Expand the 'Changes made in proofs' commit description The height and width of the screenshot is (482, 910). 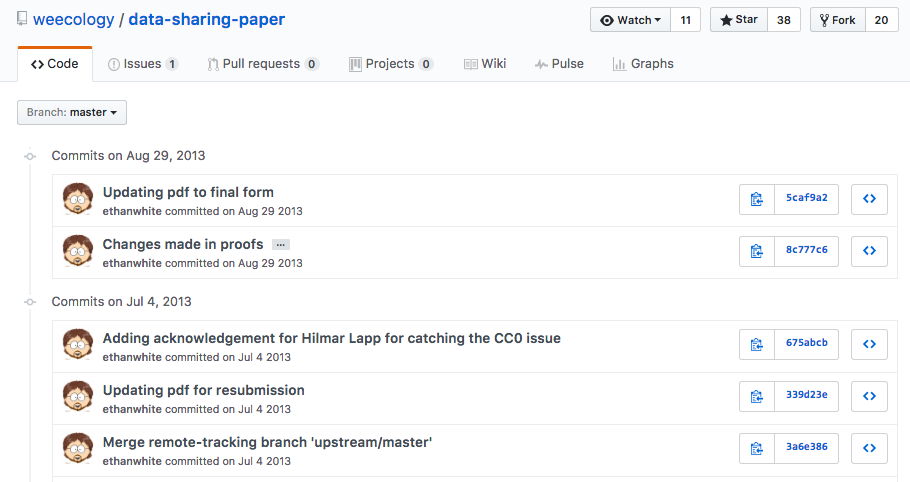[280, 245]
